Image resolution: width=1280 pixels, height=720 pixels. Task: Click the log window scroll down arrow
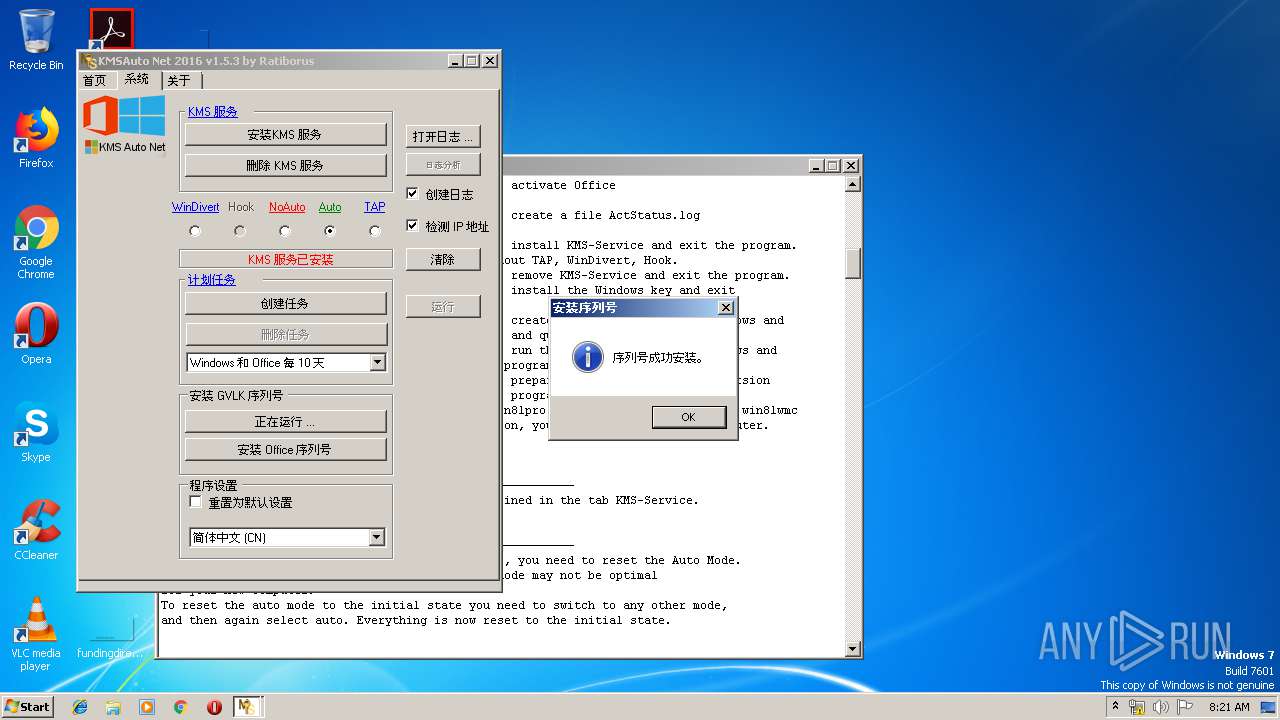853,649
